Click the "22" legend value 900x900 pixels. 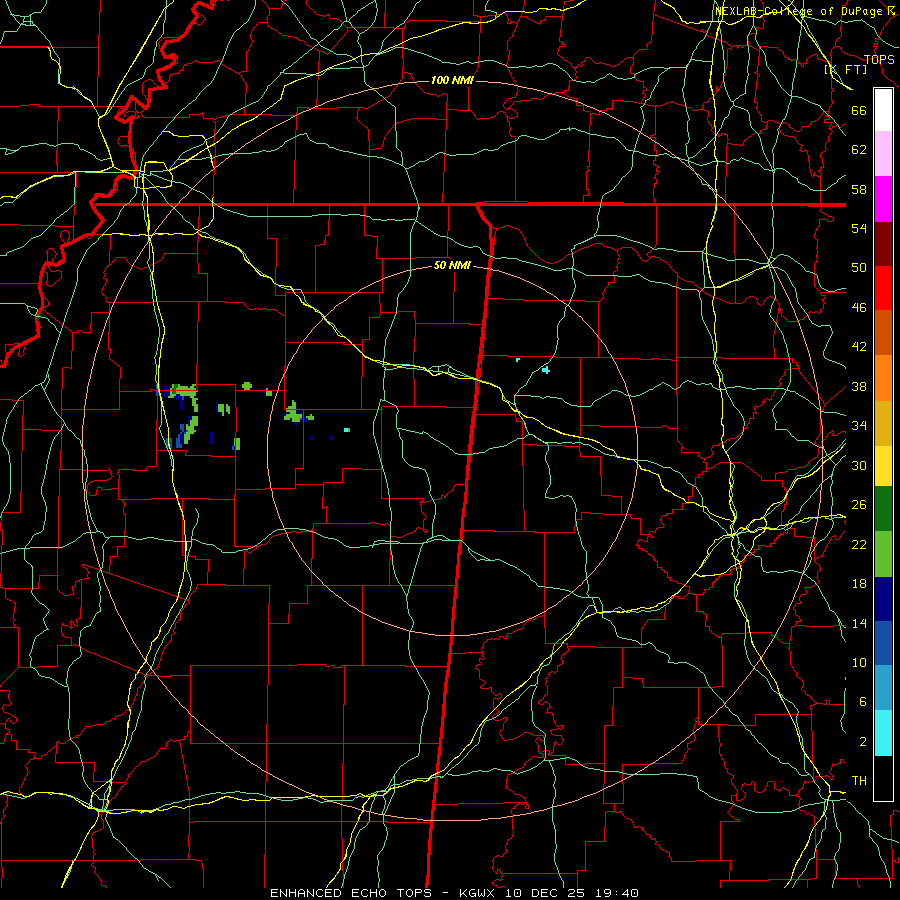859,544
